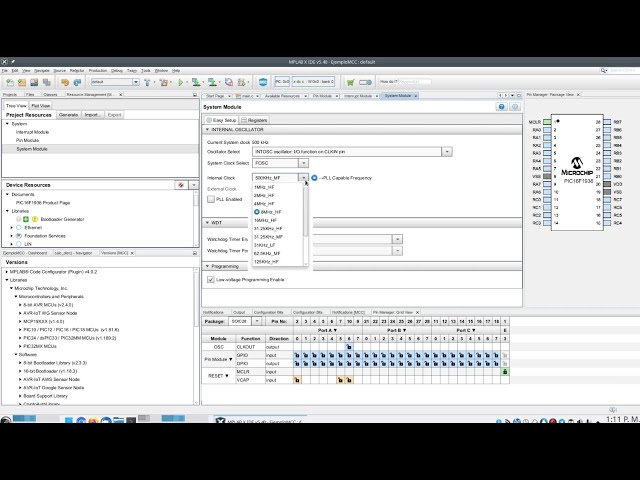Open the Navigate menu

point(42,71)
